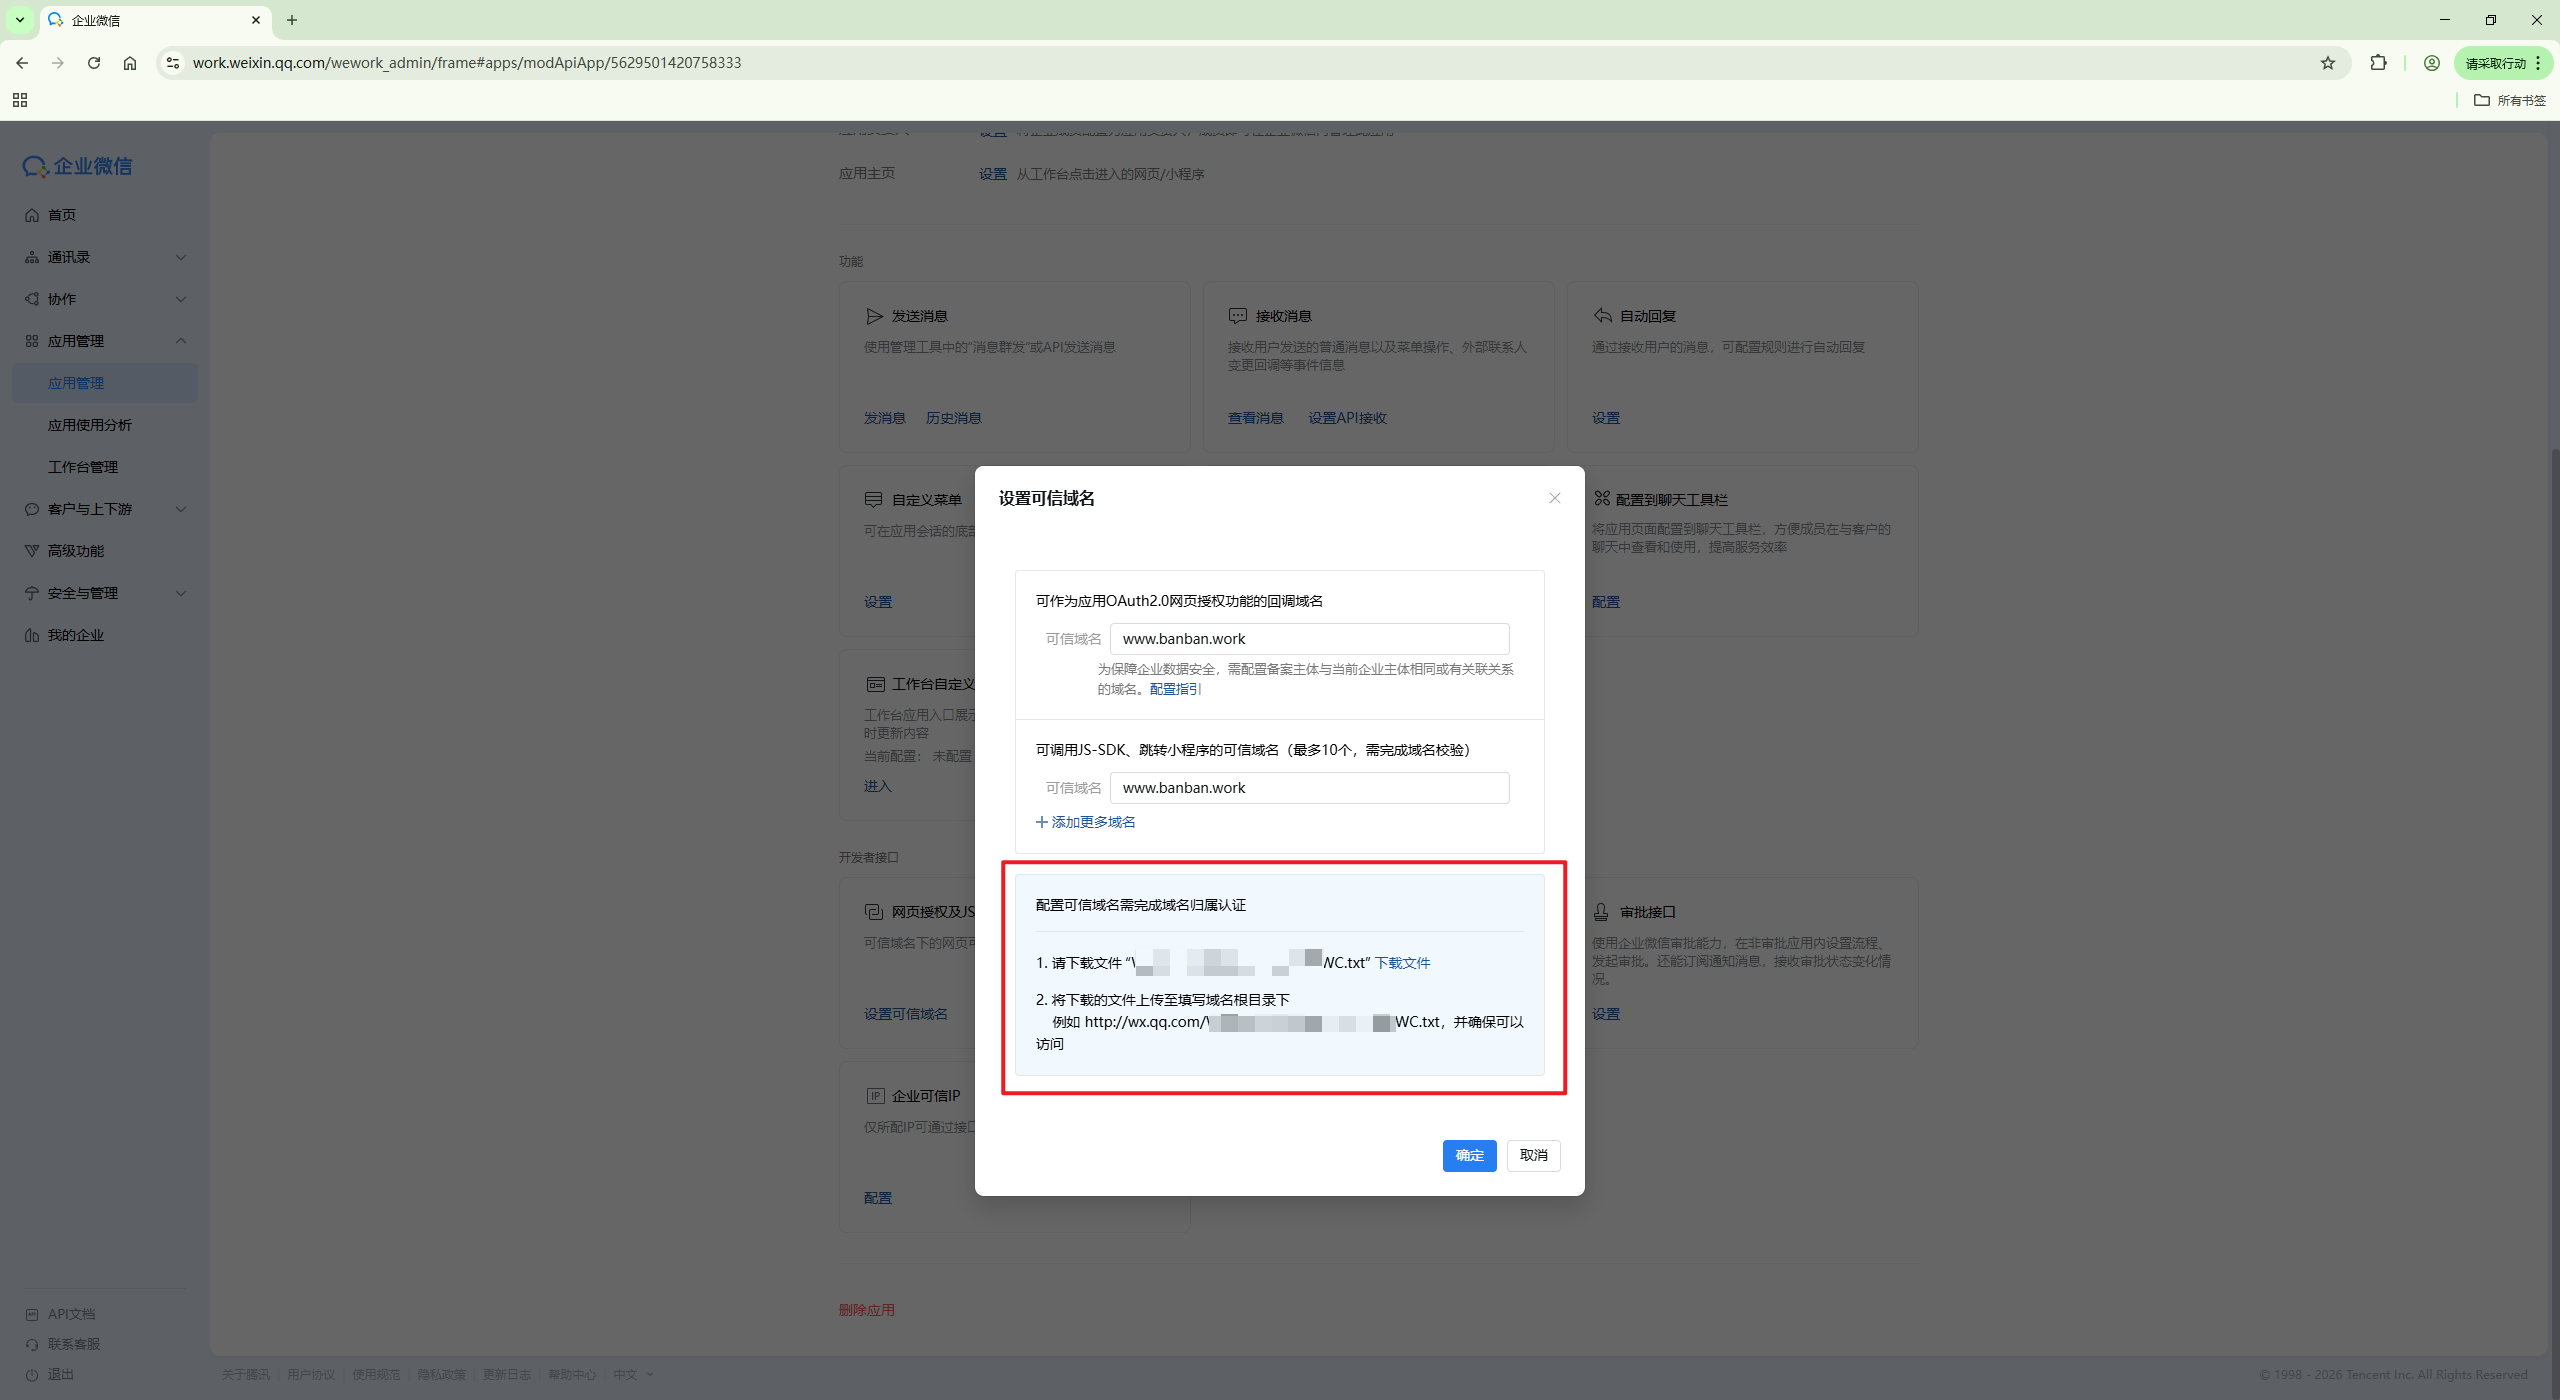Image resolution: width=2560 pixels, height=1400 pixels.
Task: Select the highlighted 应用管理 submenu item
Action: [105, 383]
